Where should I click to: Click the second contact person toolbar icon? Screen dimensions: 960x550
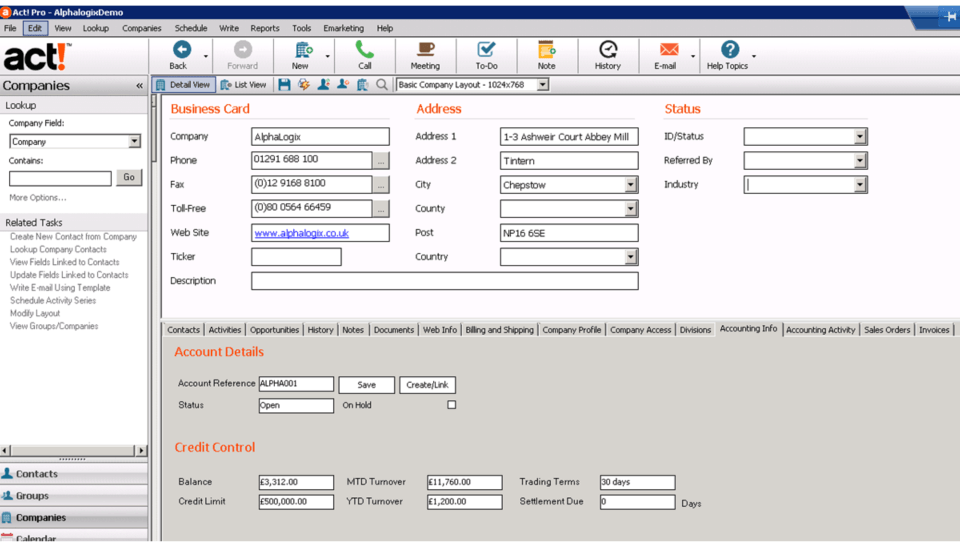coord(343,85)
